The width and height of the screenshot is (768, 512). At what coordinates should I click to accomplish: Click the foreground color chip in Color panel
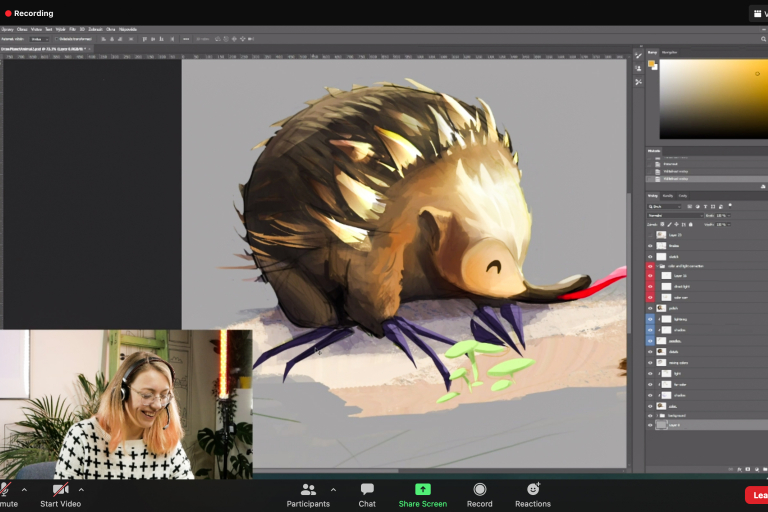[x=651, y=64]
